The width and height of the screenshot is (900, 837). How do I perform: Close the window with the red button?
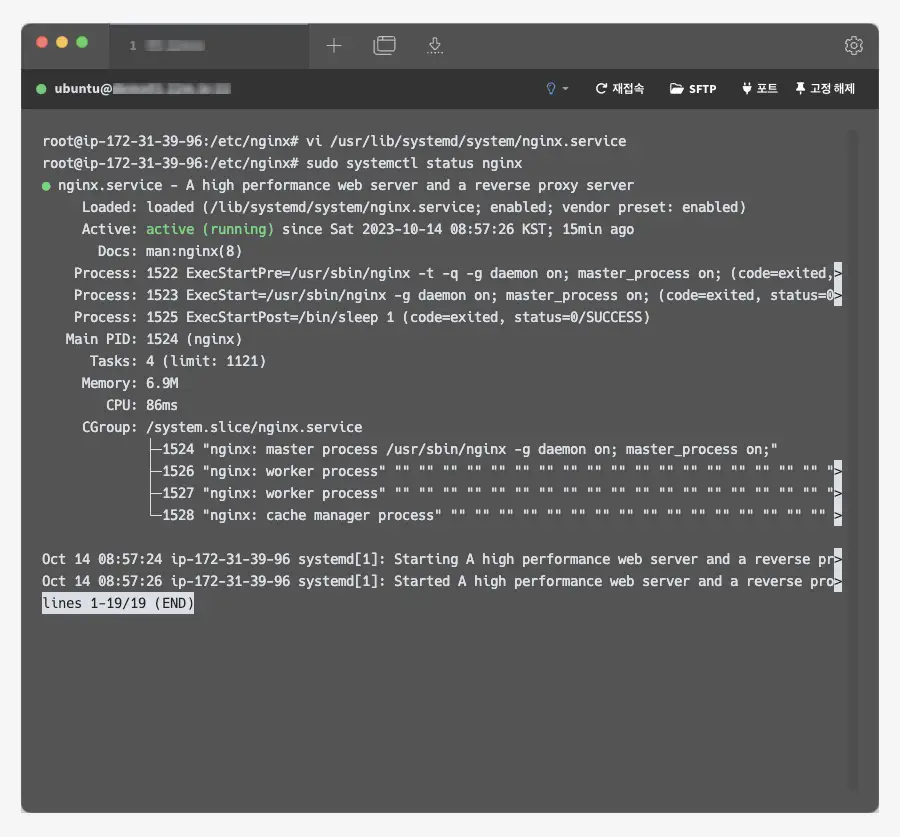(x=42, y=43)
